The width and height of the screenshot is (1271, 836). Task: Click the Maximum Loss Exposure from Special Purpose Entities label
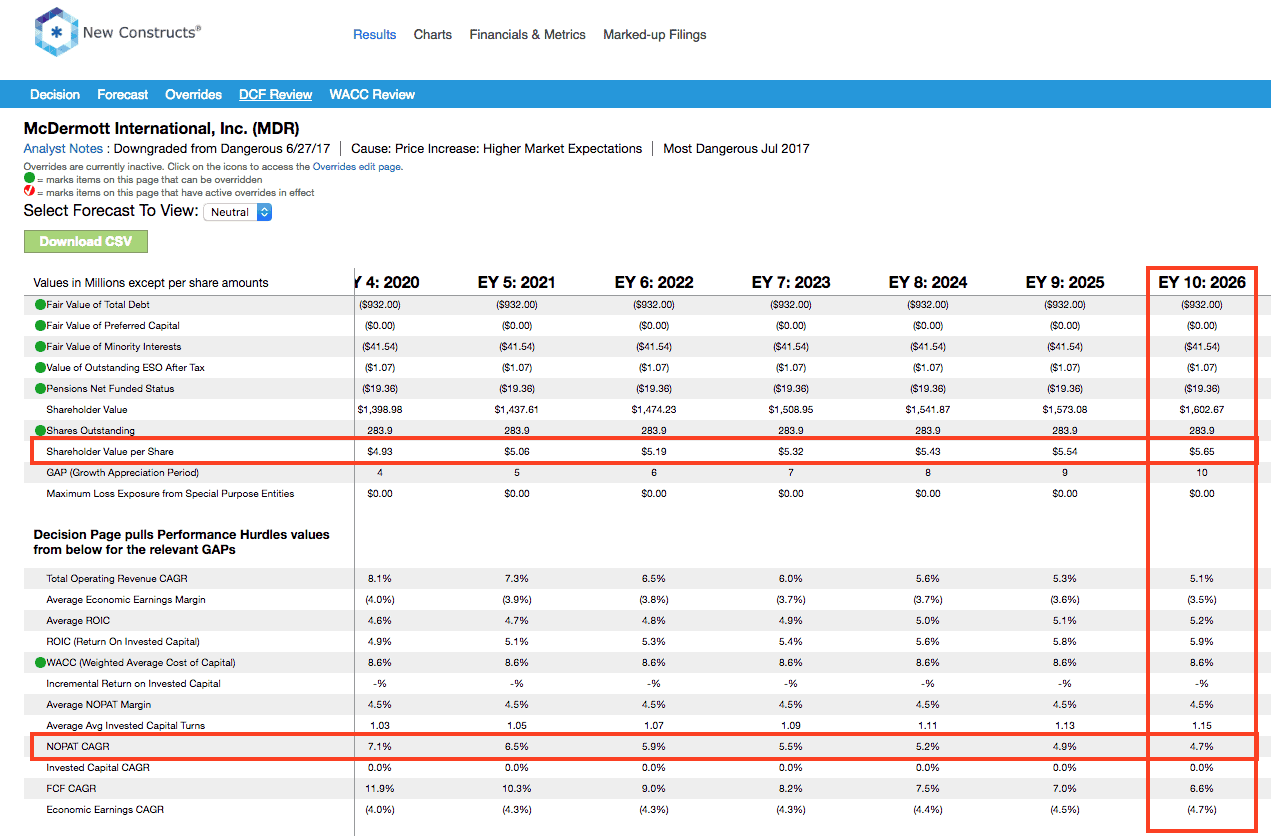point(170,494)
